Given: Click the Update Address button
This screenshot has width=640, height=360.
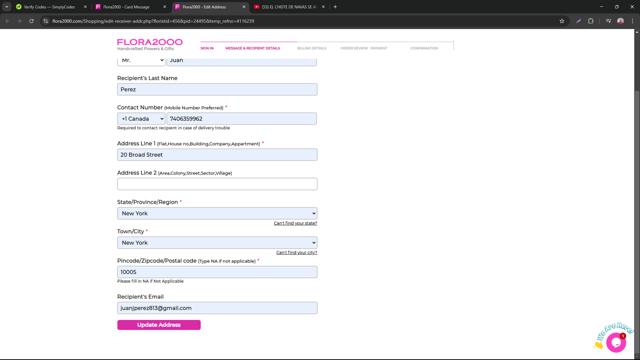Looking at the screenshot, I should [159, 325].
